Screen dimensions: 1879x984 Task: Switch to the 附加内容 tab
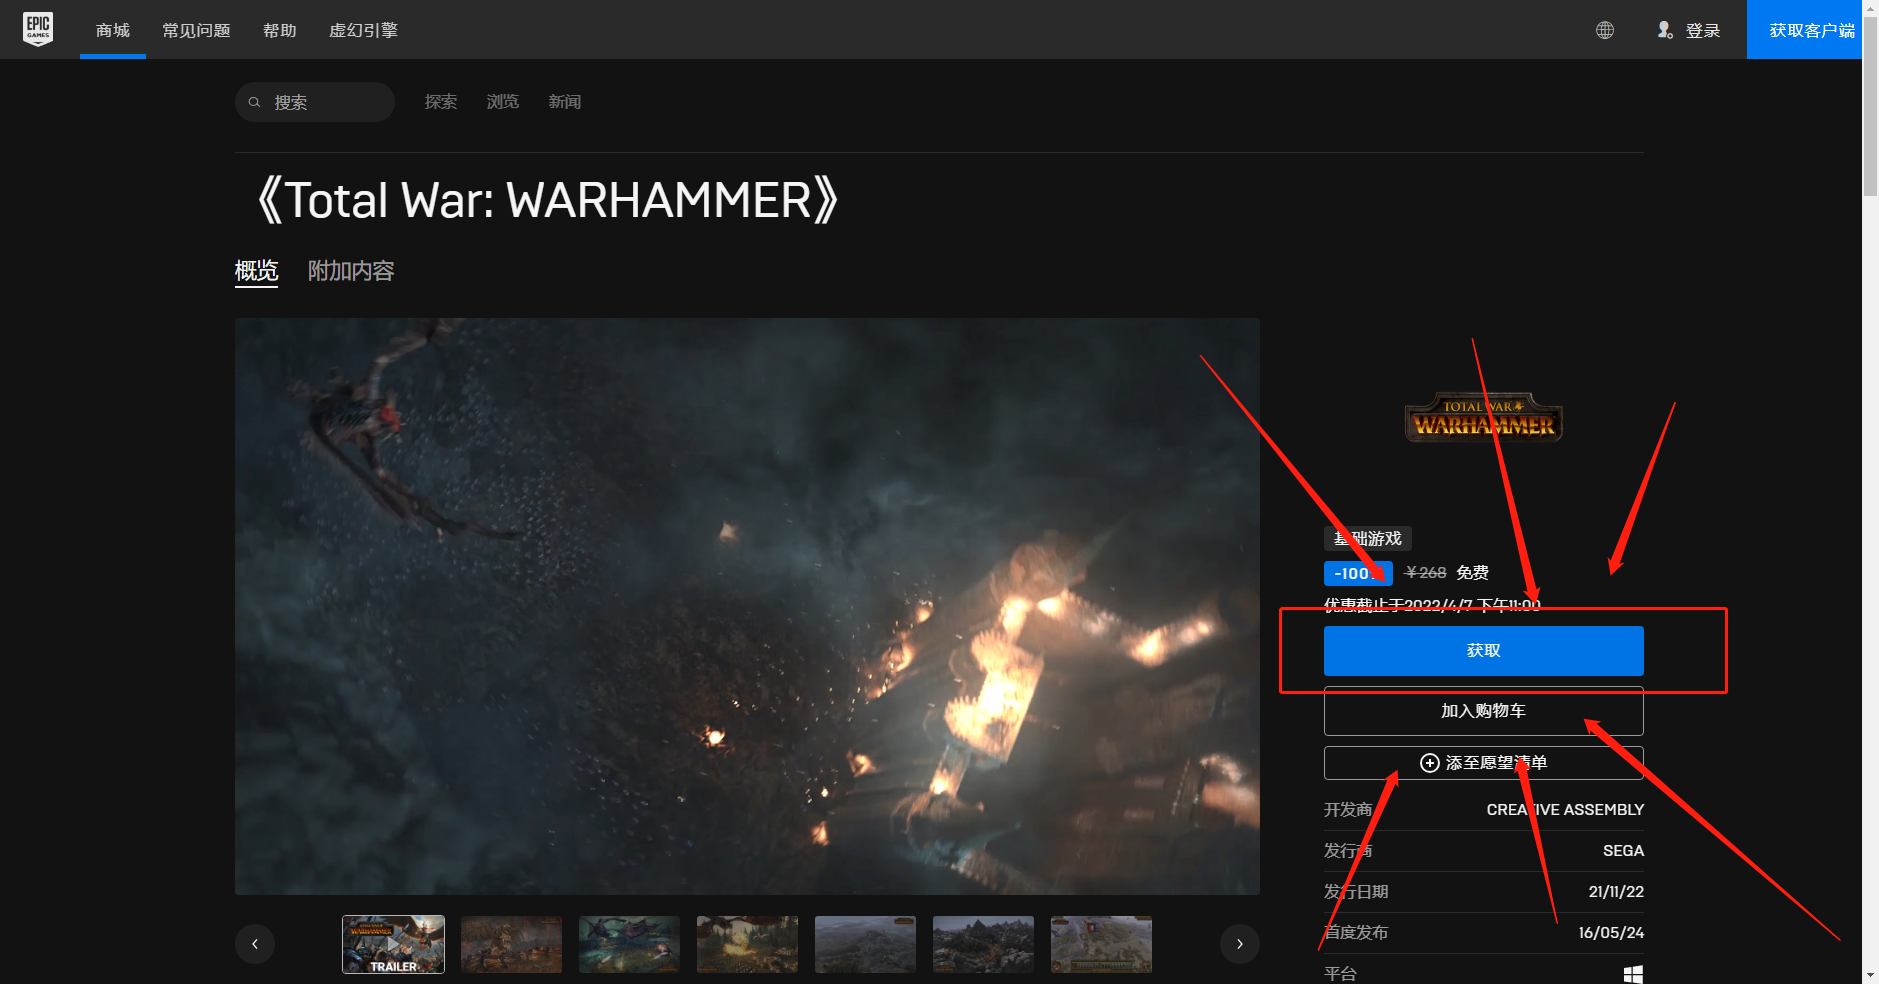coord(350,270)
